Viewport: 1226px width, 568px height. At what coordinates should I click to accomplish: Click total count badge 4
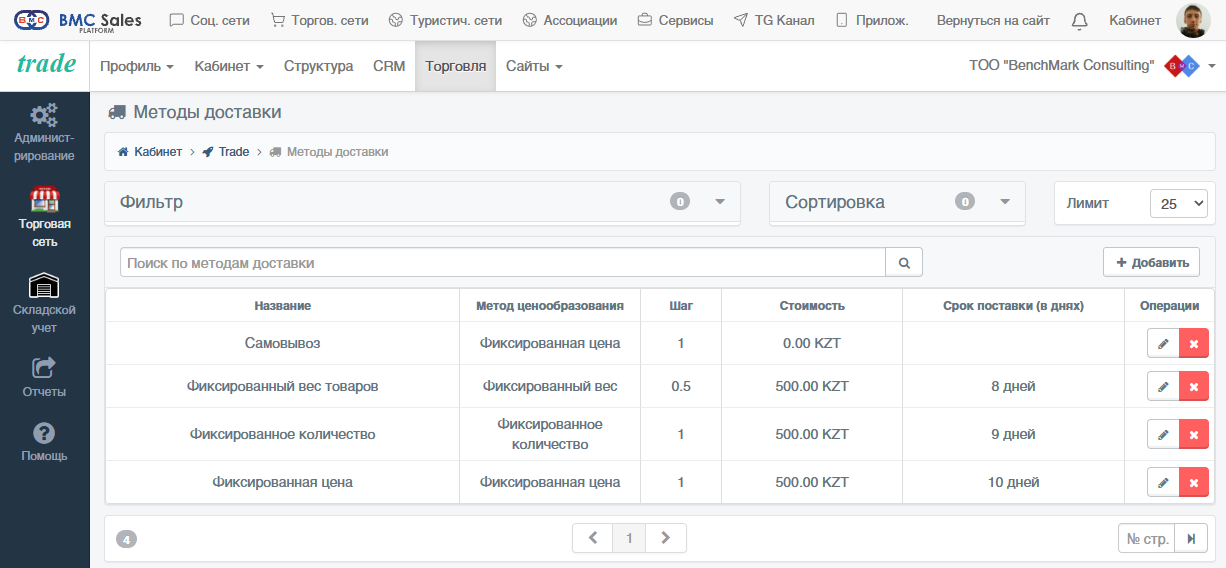coord(126,540)
